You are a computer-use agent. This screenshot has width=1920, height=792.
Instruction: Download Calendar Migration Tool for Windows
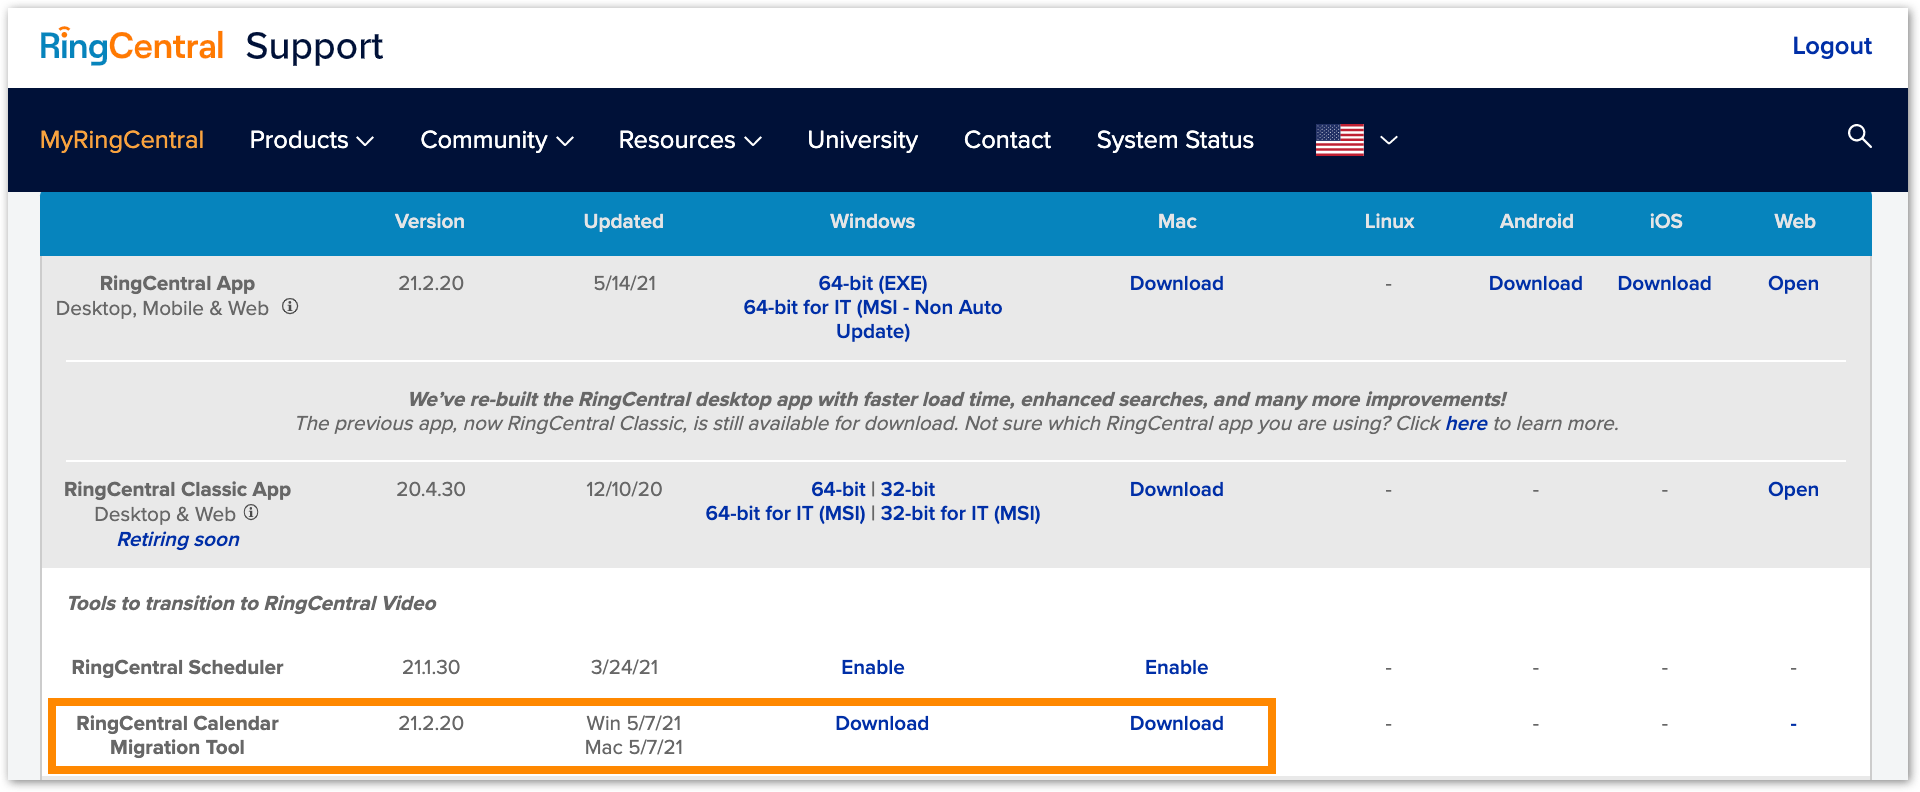881,723
